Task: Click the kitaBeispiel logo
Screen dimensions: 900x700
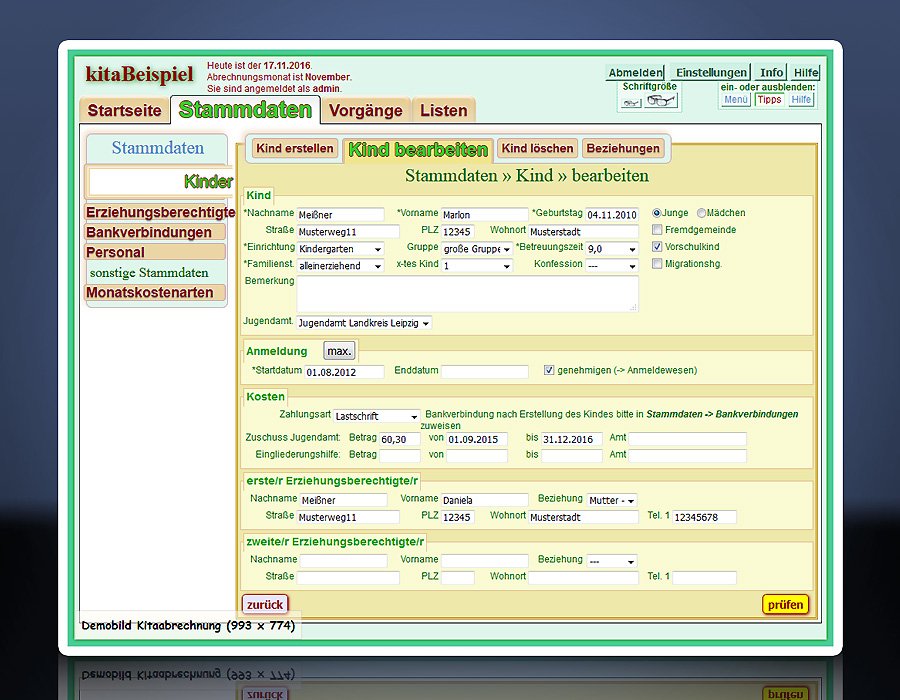Action: [x=139, y=75]
